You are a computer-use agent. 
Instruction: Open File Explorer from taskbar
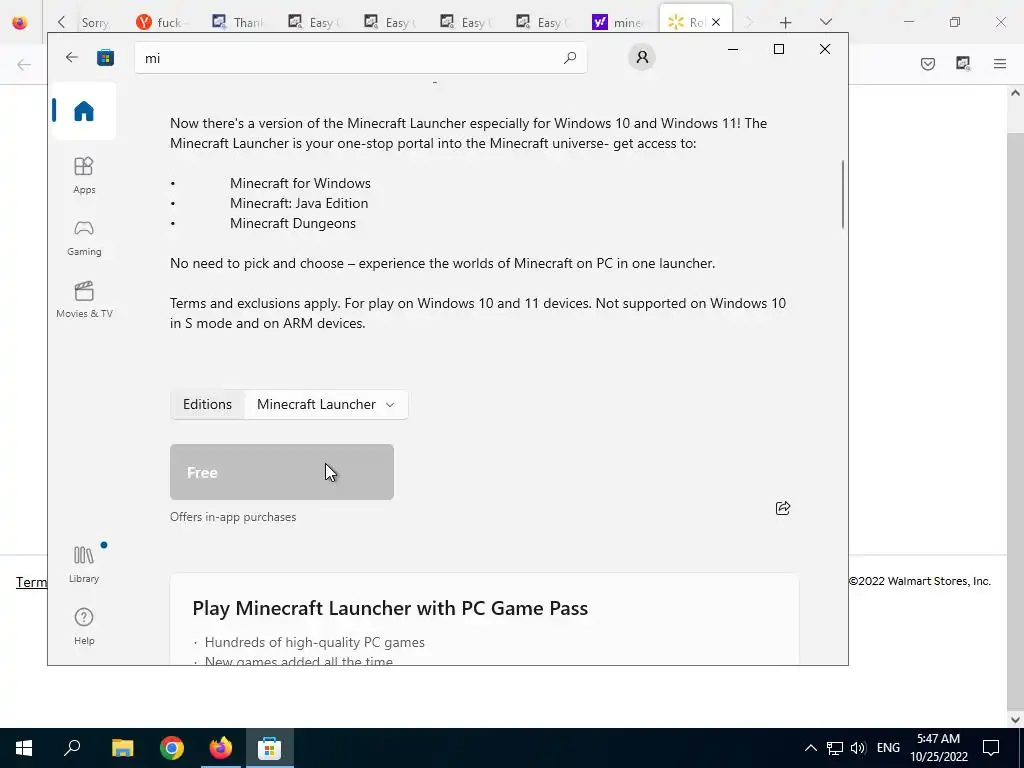coord(122,748)
